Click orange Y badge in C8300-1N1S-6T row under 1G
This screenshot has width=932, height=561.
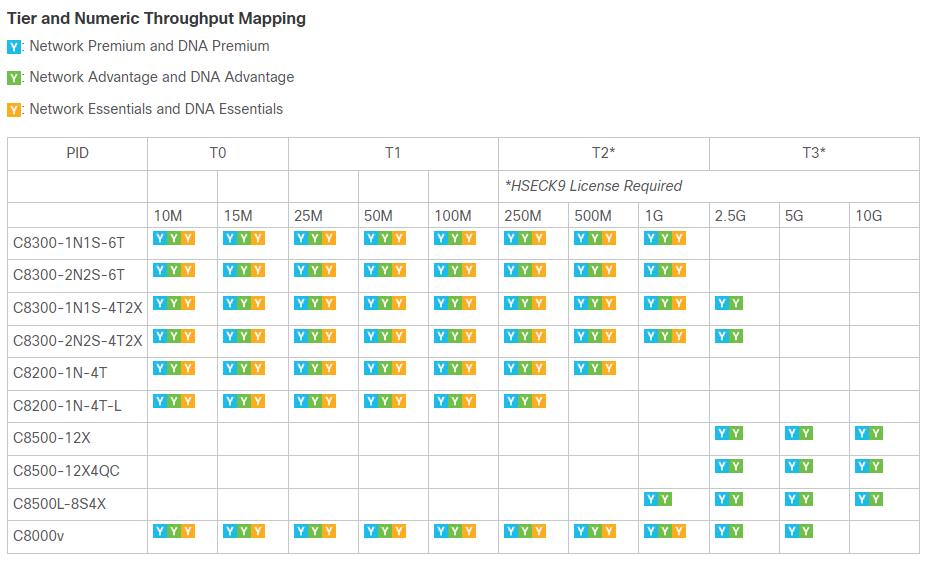tap(679, 238)
